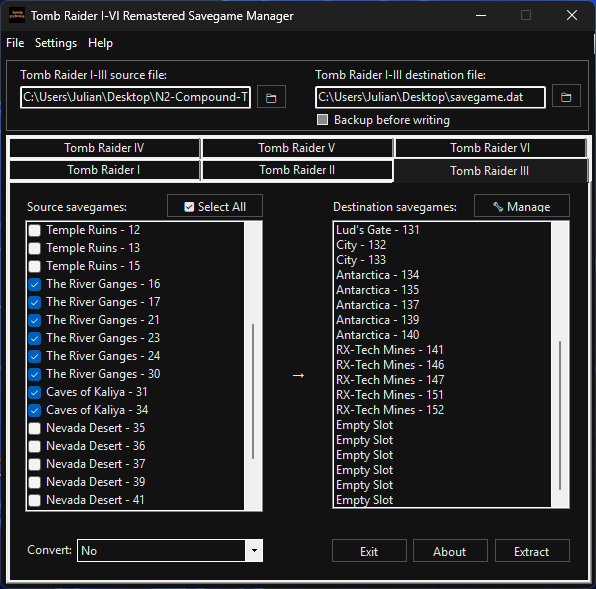Enable Backup before writing
Viewport: 596px width, 589px height.
(x=322, y=120)
